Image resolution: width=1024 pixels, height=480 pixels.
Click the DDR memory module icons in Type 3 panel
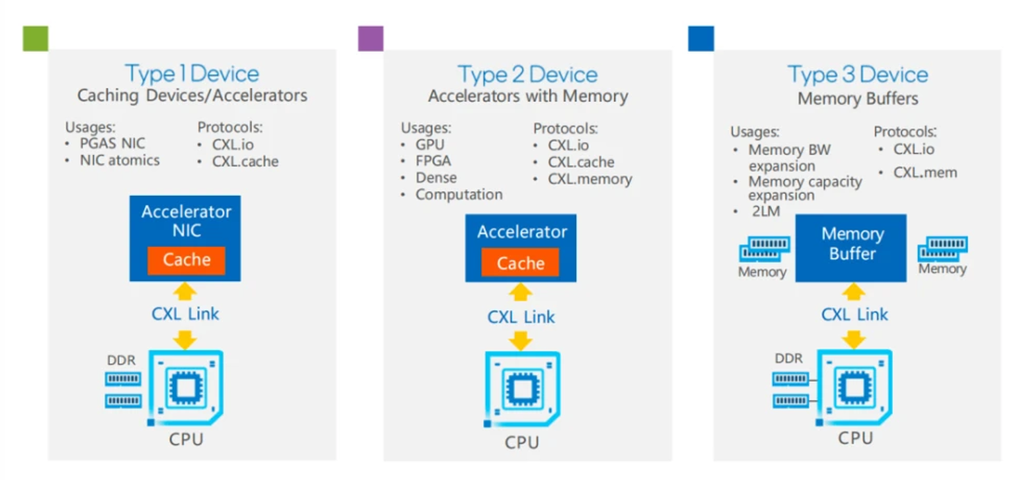pyautogui.click(x=791, y=389)
